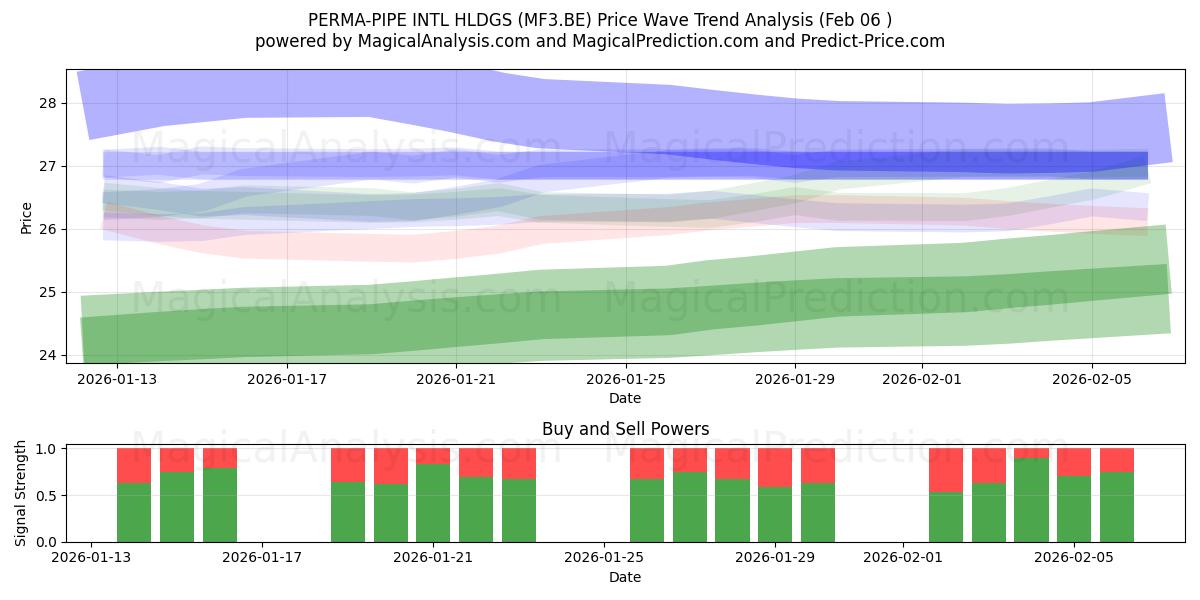
Task: Click 2026-02-05 date tick under the price chart
Action: 1091,379
